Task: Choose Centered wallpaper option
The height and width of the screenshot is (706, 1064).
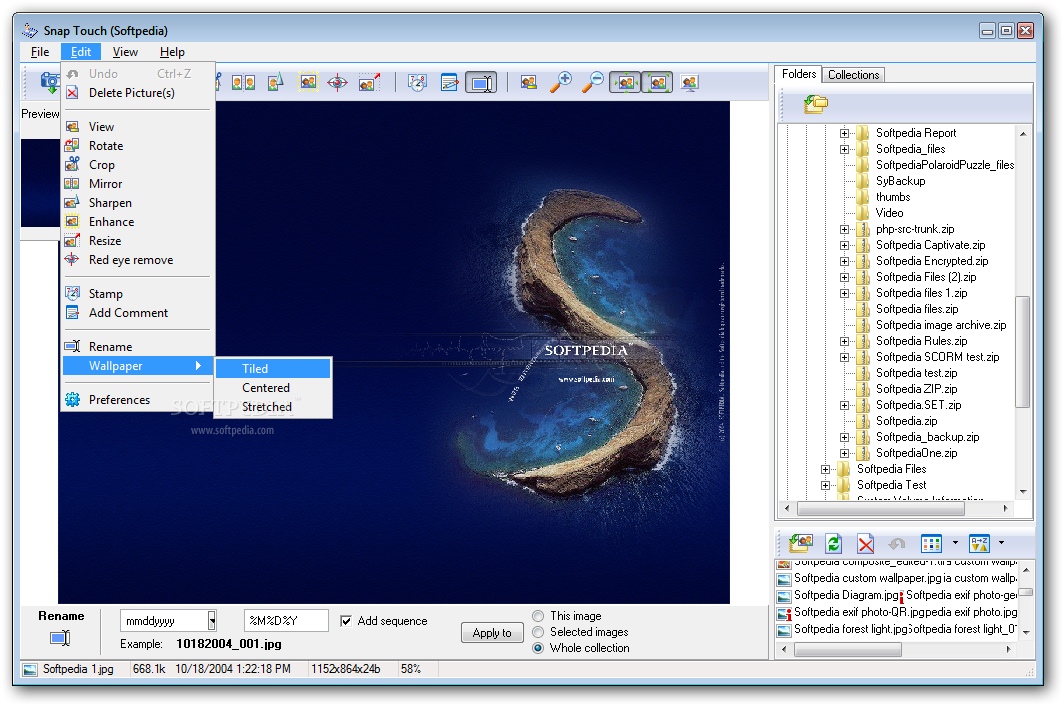Action: 273,388
